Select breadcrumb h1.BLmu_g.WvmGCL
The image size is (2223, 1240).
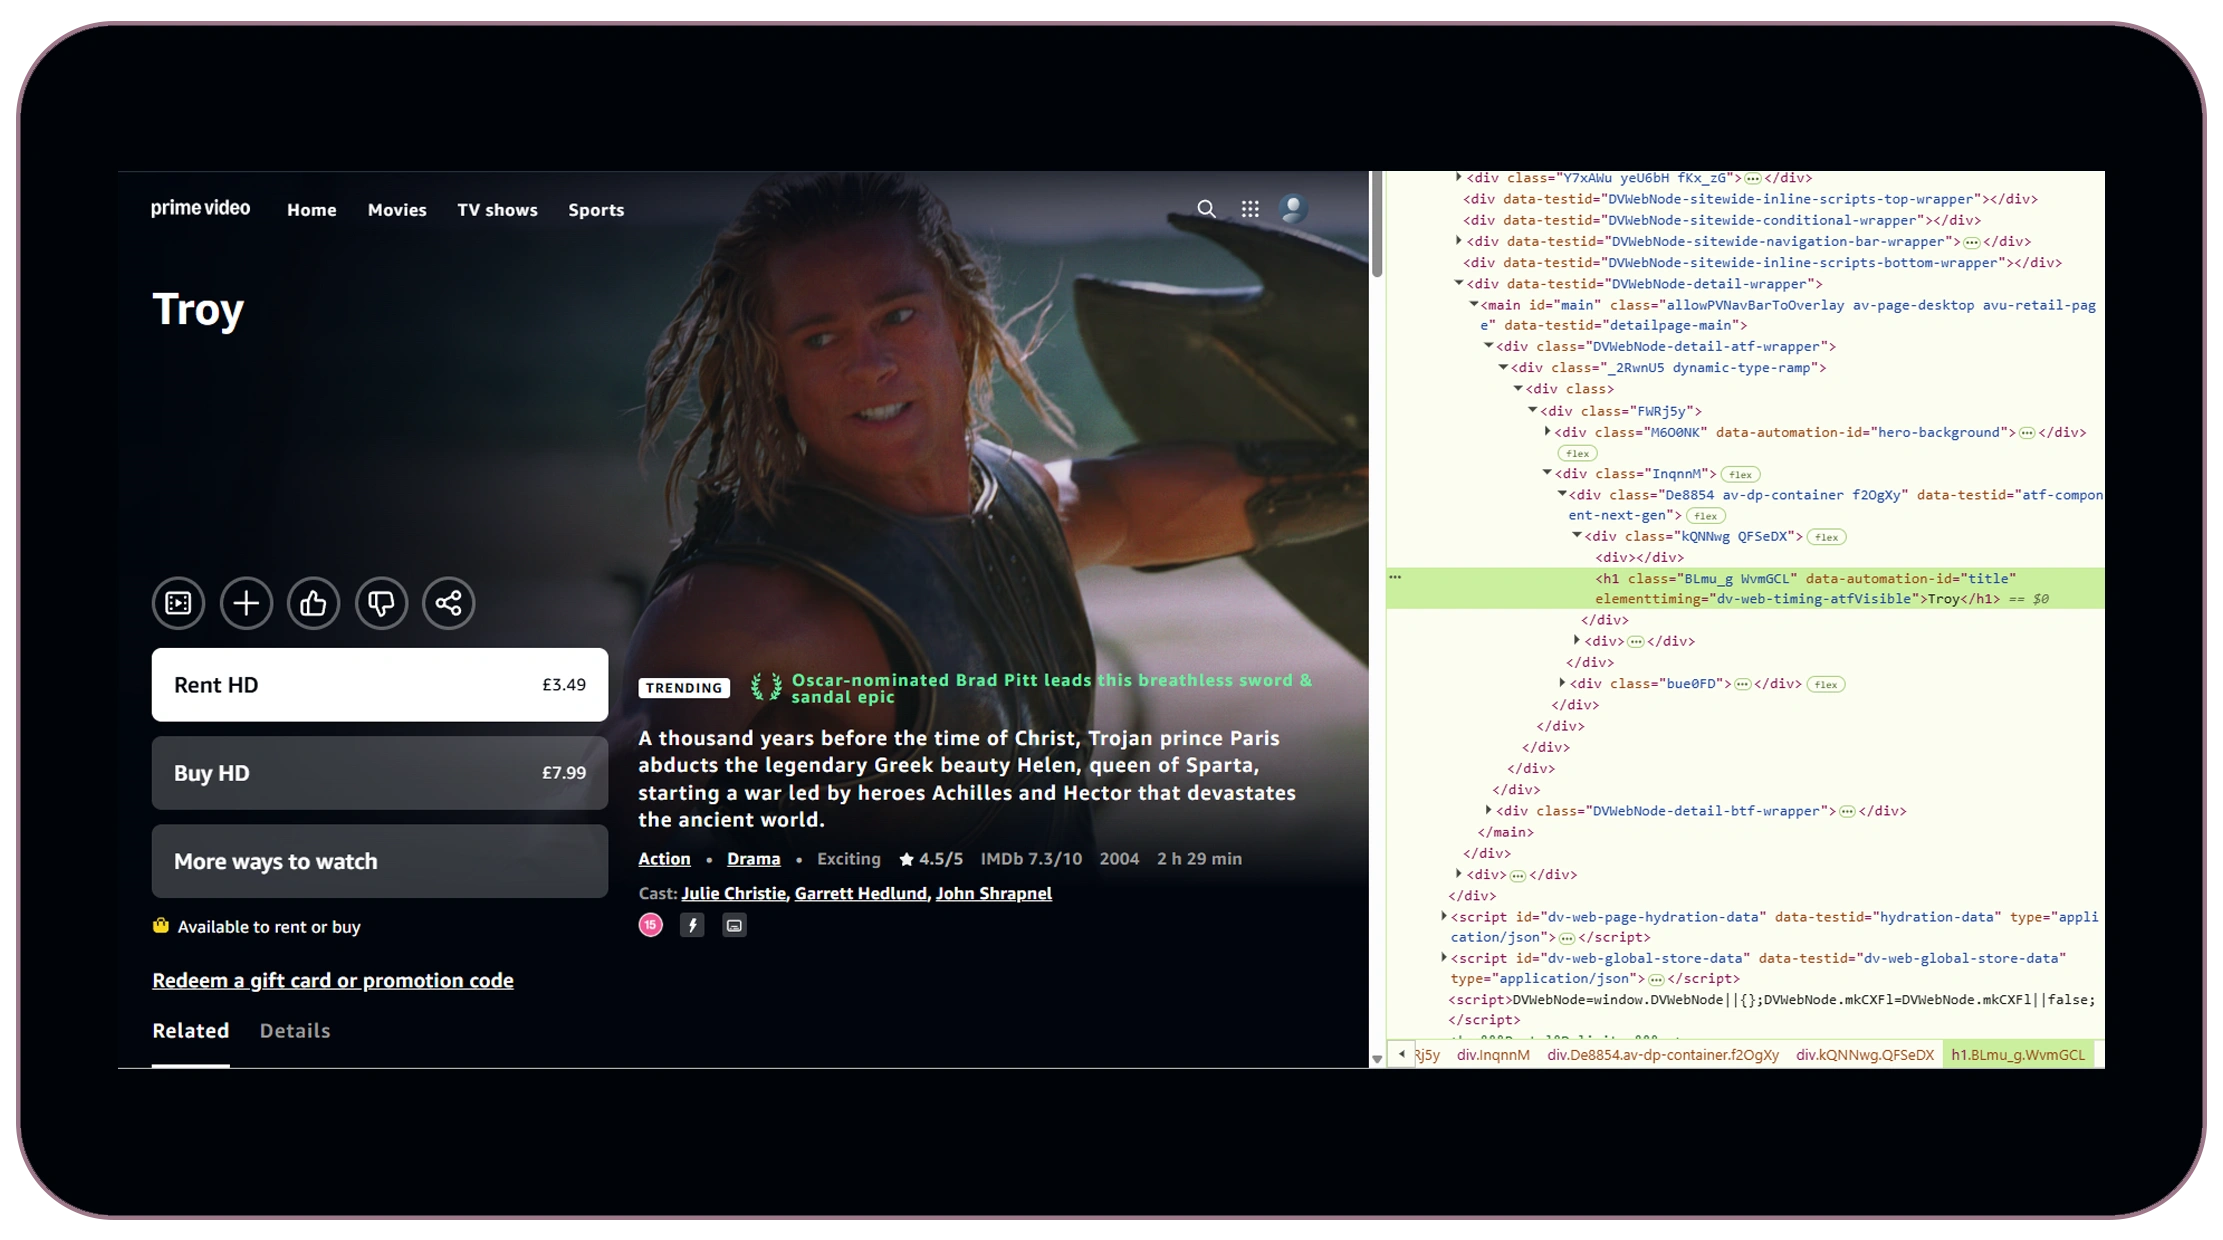(x=2018, y=1055)
